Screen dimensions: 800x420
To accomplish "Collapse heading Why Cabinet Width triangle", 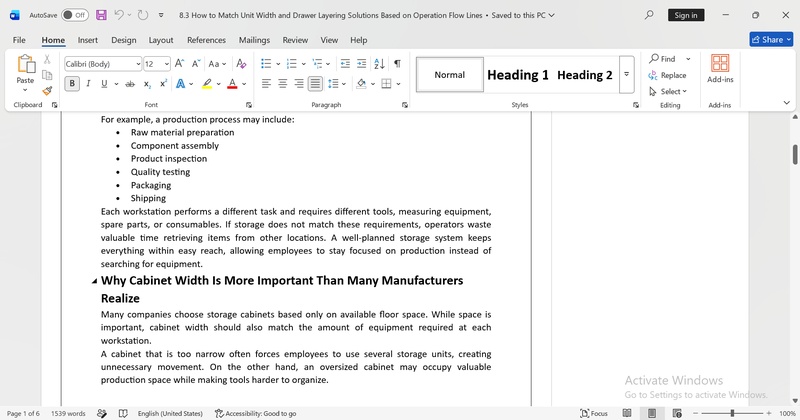I will click(x=94, y=281).
